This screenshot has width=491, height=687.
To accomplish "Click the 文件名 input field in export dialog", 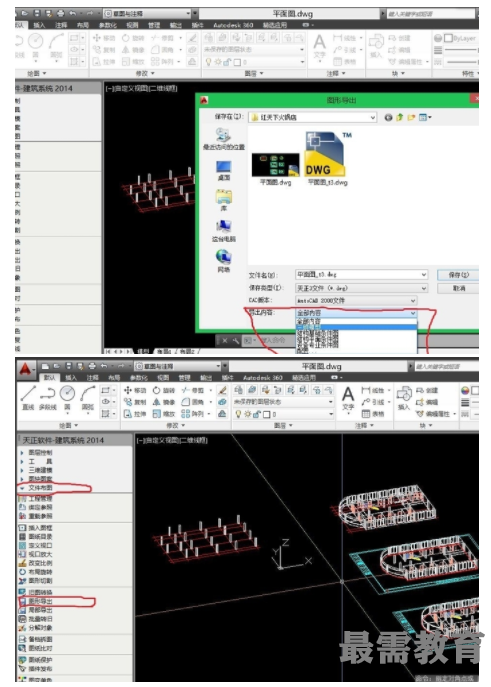I will tap(361, 275).
